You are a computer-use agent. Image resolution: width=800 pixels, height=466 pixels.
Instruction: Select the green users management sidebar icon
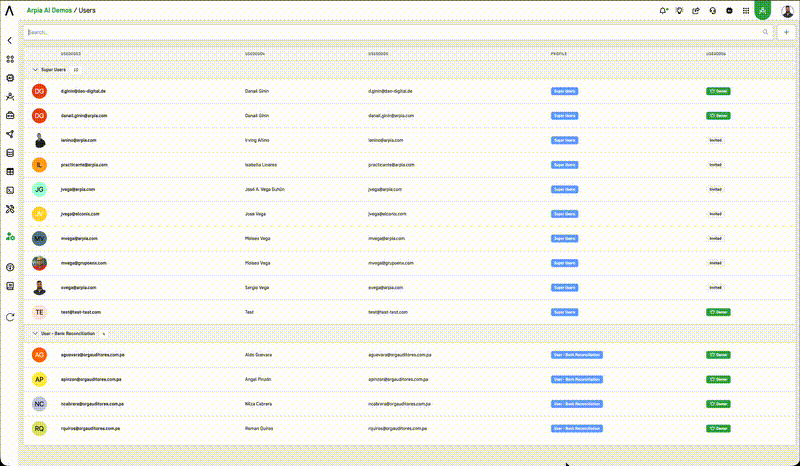tap(10, 236)
